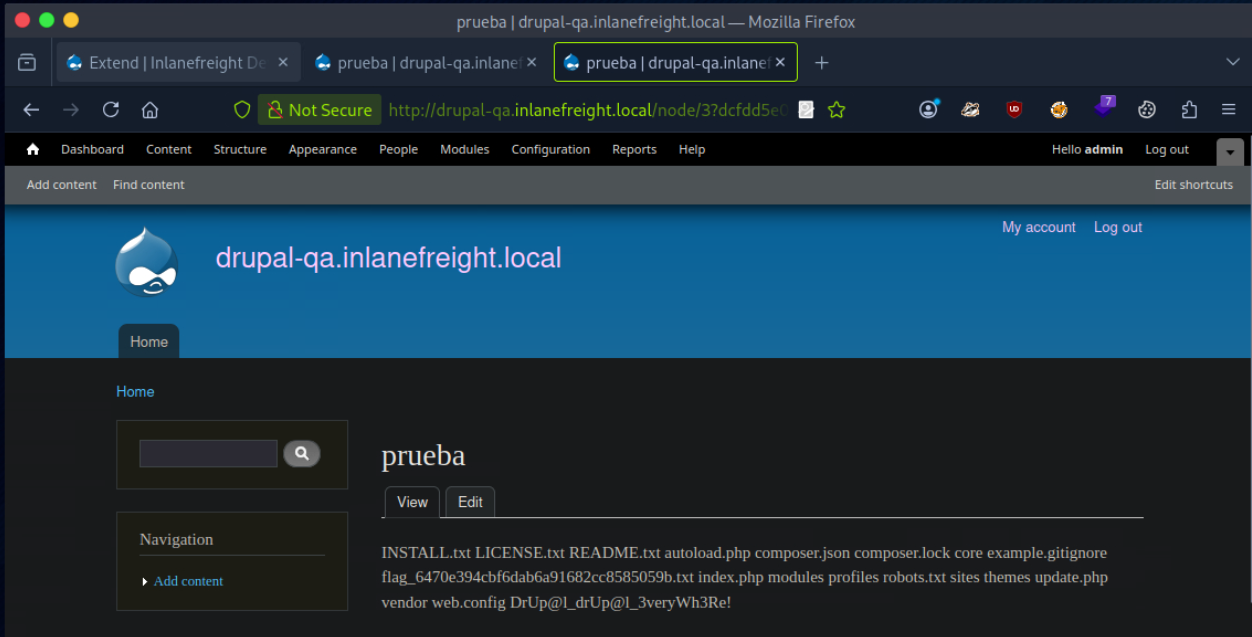
Task: Open the Firefox hamburger application menu
Action: [1229, 110]
